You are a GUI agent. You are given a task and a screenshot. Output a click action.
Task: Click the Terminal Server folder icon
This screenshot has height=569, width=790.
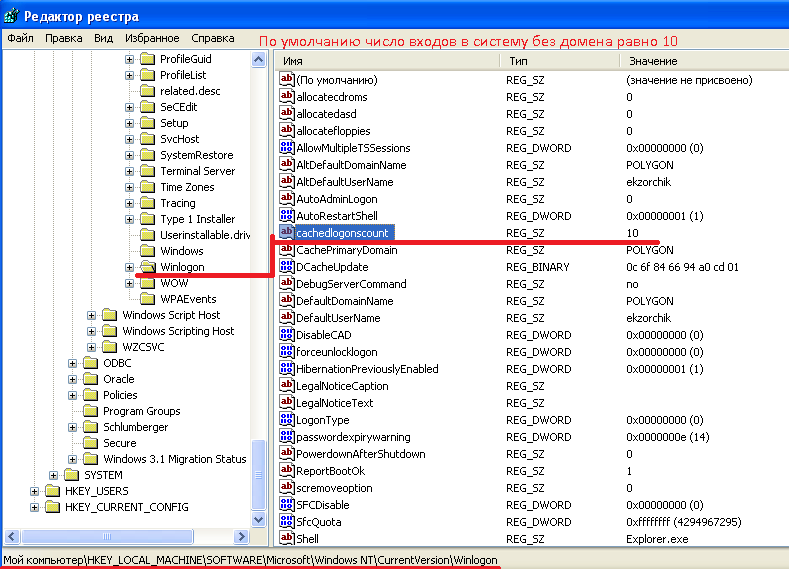148,171
